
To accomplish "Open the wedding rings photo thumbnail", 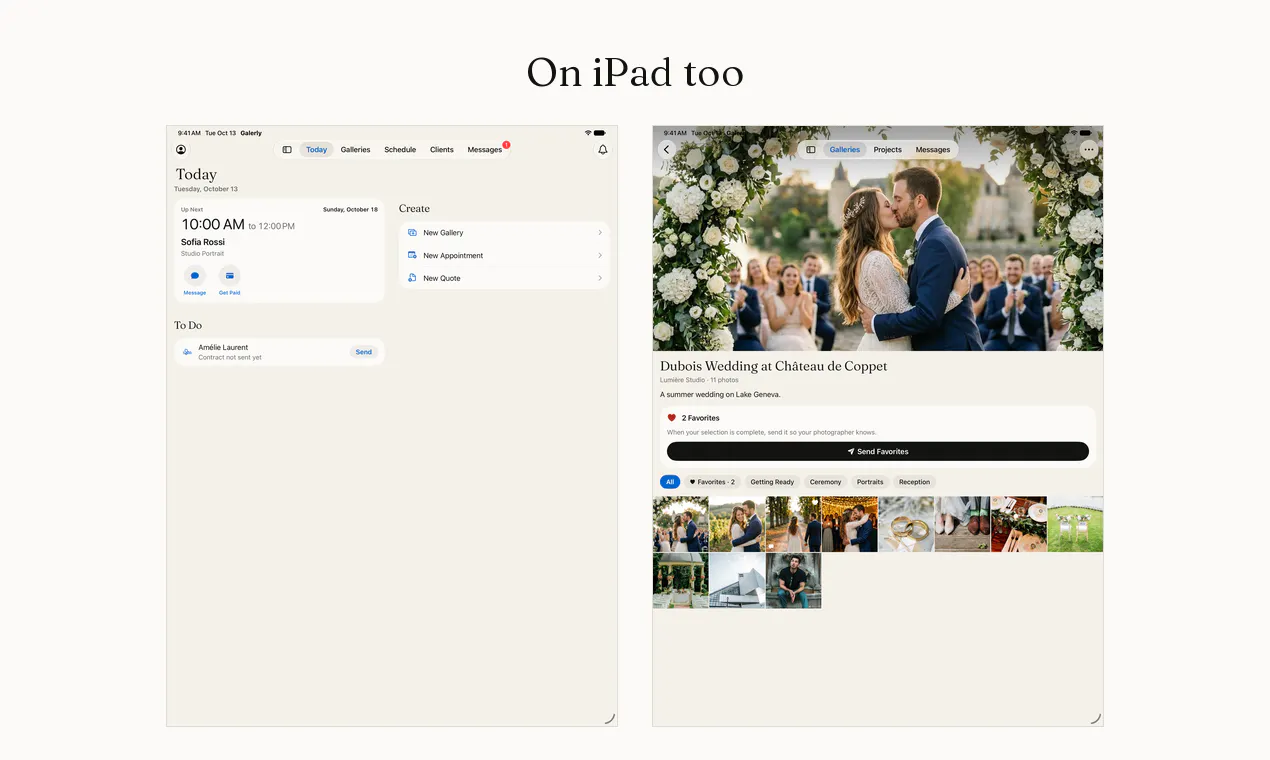I will 906,524.
